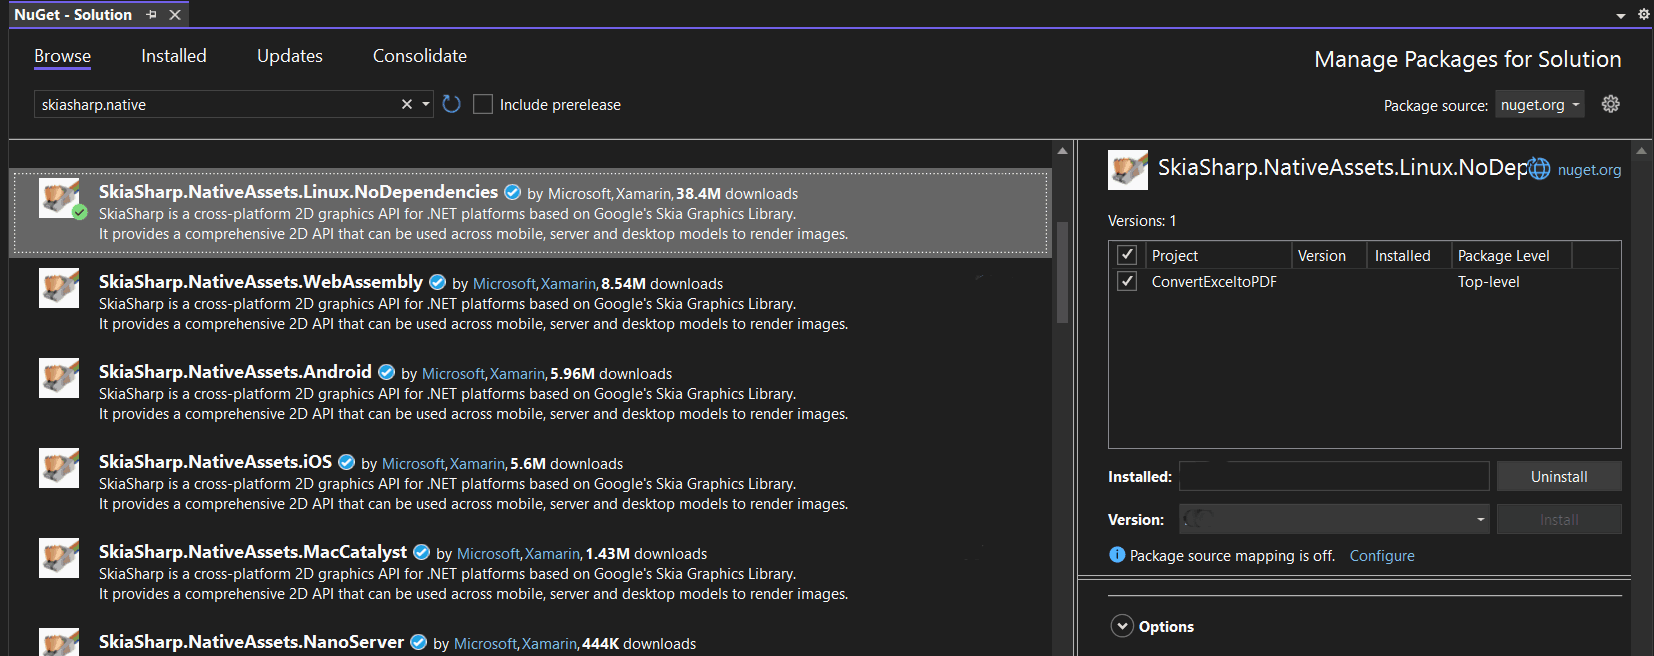The image size is (1654, 656).
Task: Select SkiaSharp.NativeAssets.Android package row
Action: click(x=530, y=393)
